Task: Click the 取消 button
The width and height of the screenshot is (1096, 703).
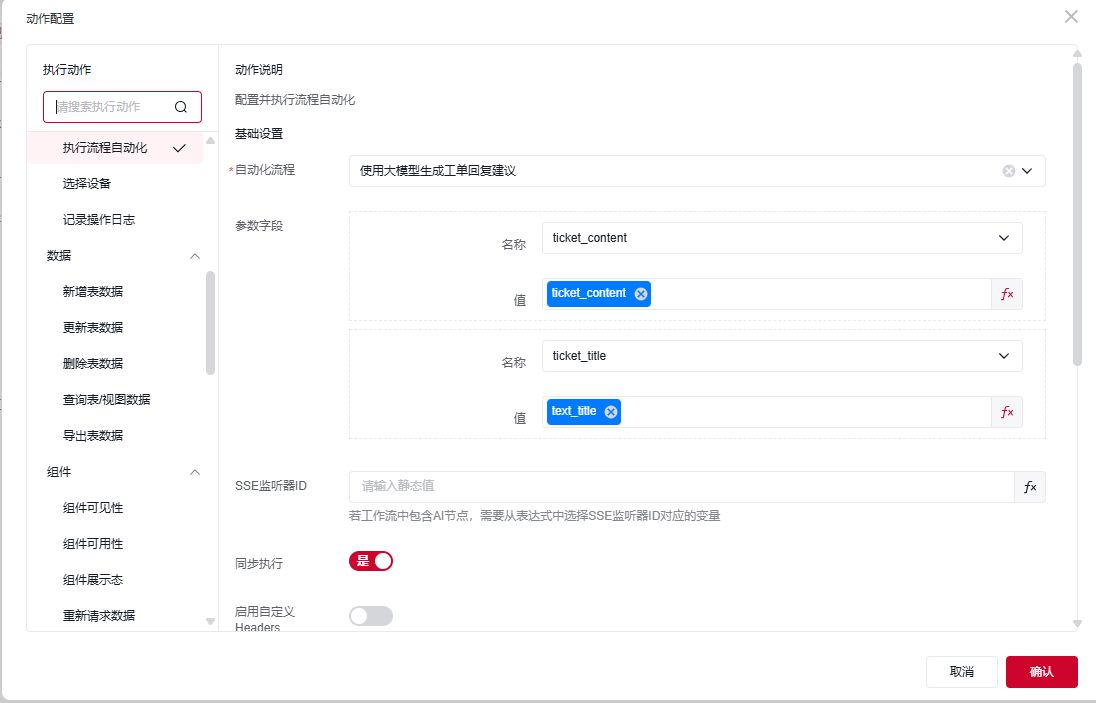Action: tap(961, 672)
